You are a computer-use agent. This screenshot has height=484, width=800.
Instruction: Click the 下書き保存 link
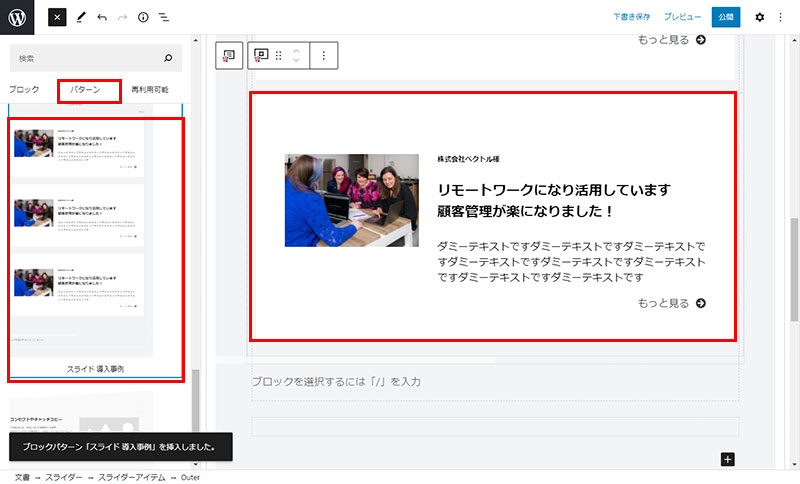[x=633, y=18]
